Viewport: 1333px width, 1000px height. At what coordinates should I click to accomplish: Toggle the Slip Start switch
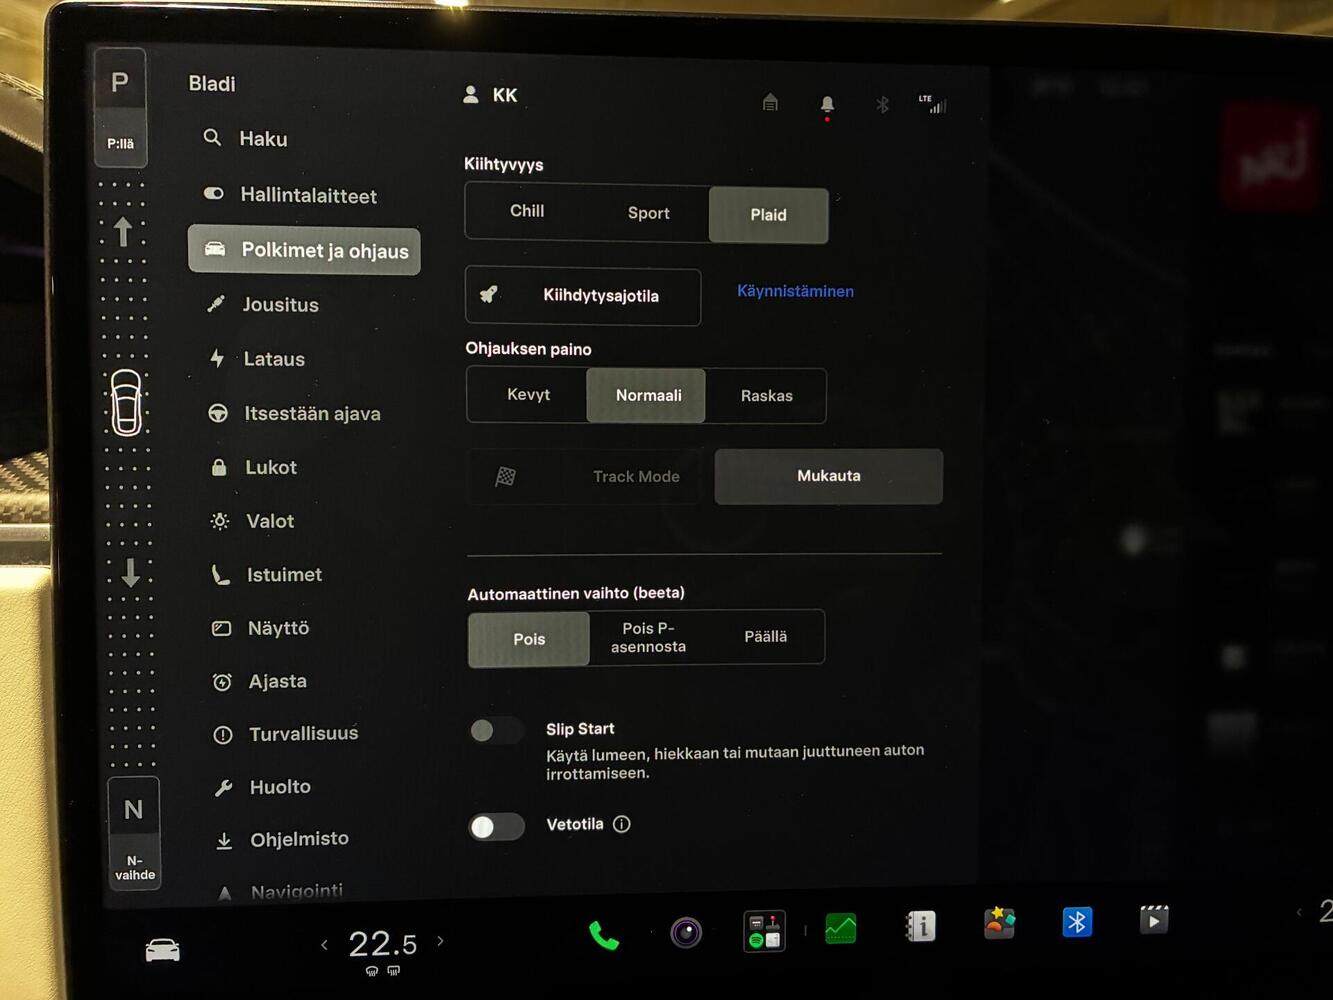(496, 731)
